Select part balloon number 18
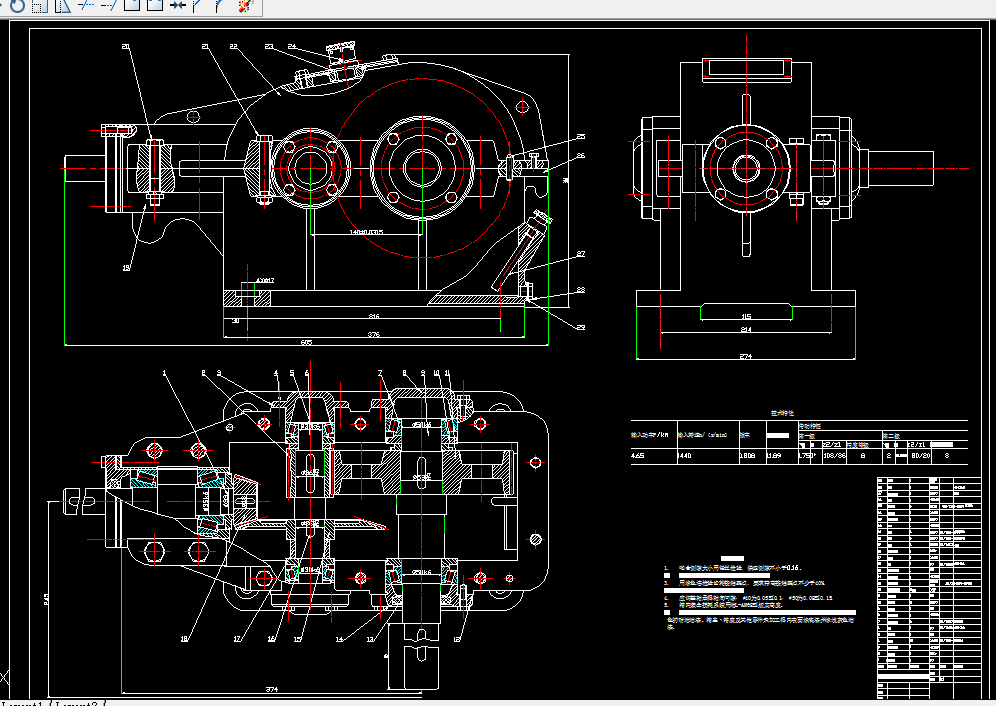Image resolution: width=996 pixels, height=706 pixels. click(x=184, y=639)
